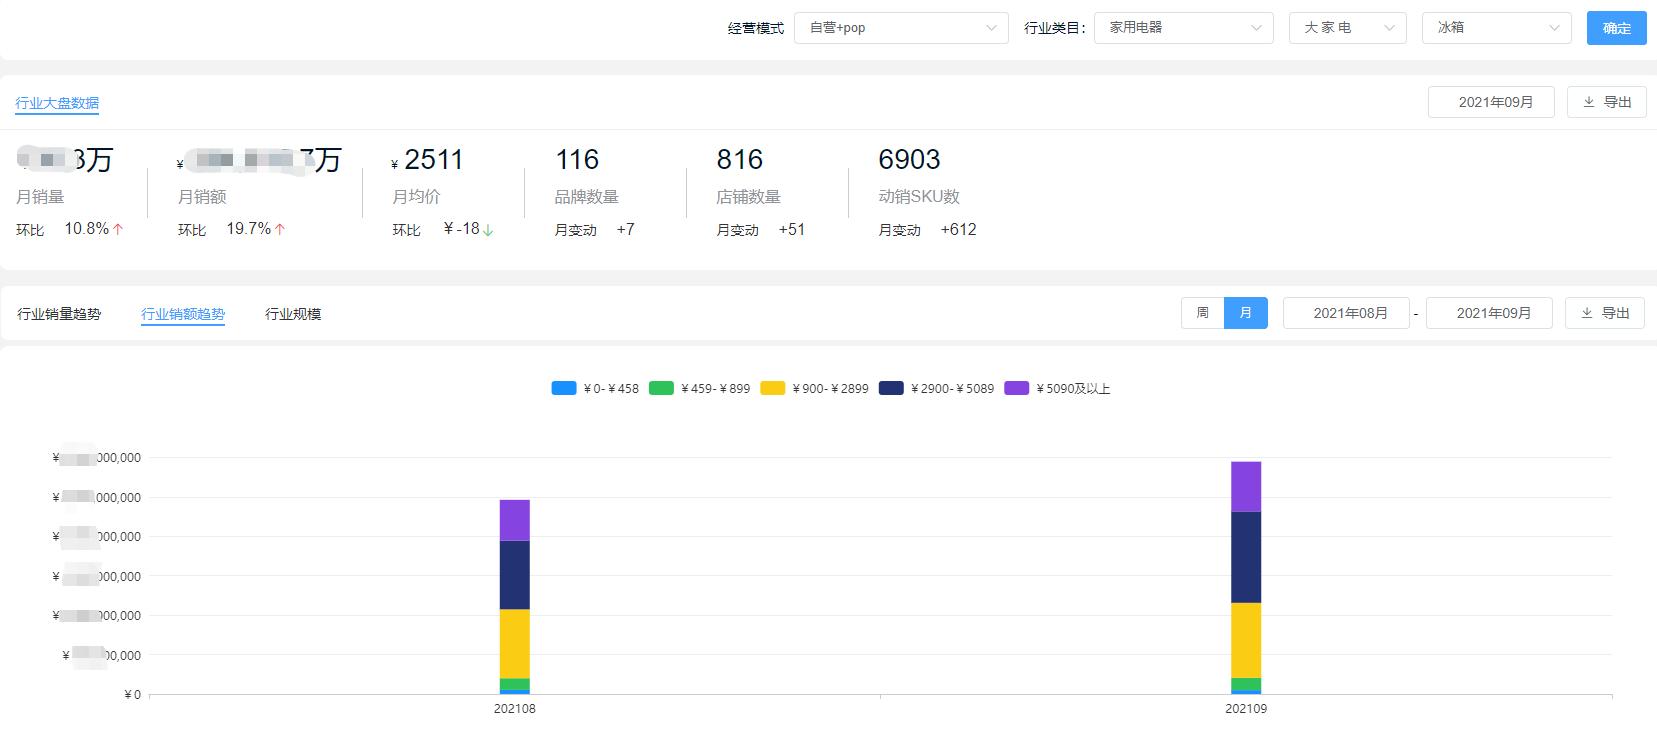Click download icon in trend 导出 button
Image resolution: width=1657 pixels, height=738 pixels.
(x=1587, y=313)
